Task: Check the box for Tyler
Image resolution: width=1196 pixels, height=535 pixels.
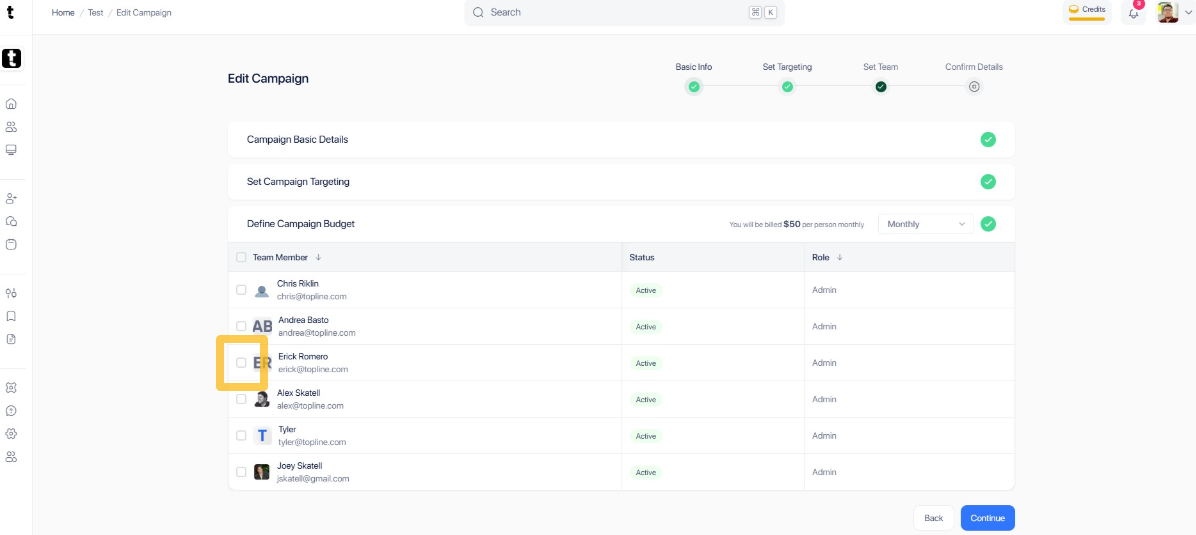Action: (x=241, y=435)
